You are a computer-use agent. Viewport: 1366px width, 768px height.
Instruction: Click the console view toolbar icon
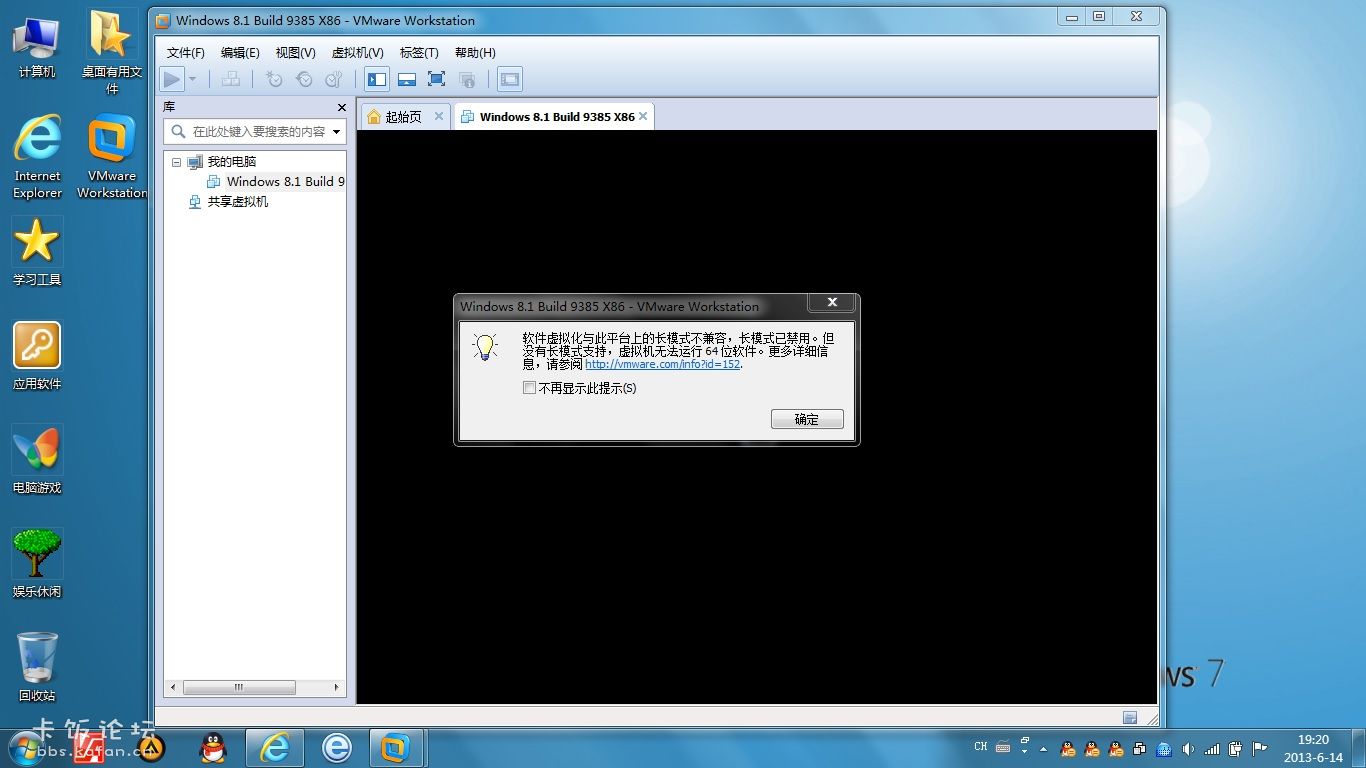(x=510, y=79)
